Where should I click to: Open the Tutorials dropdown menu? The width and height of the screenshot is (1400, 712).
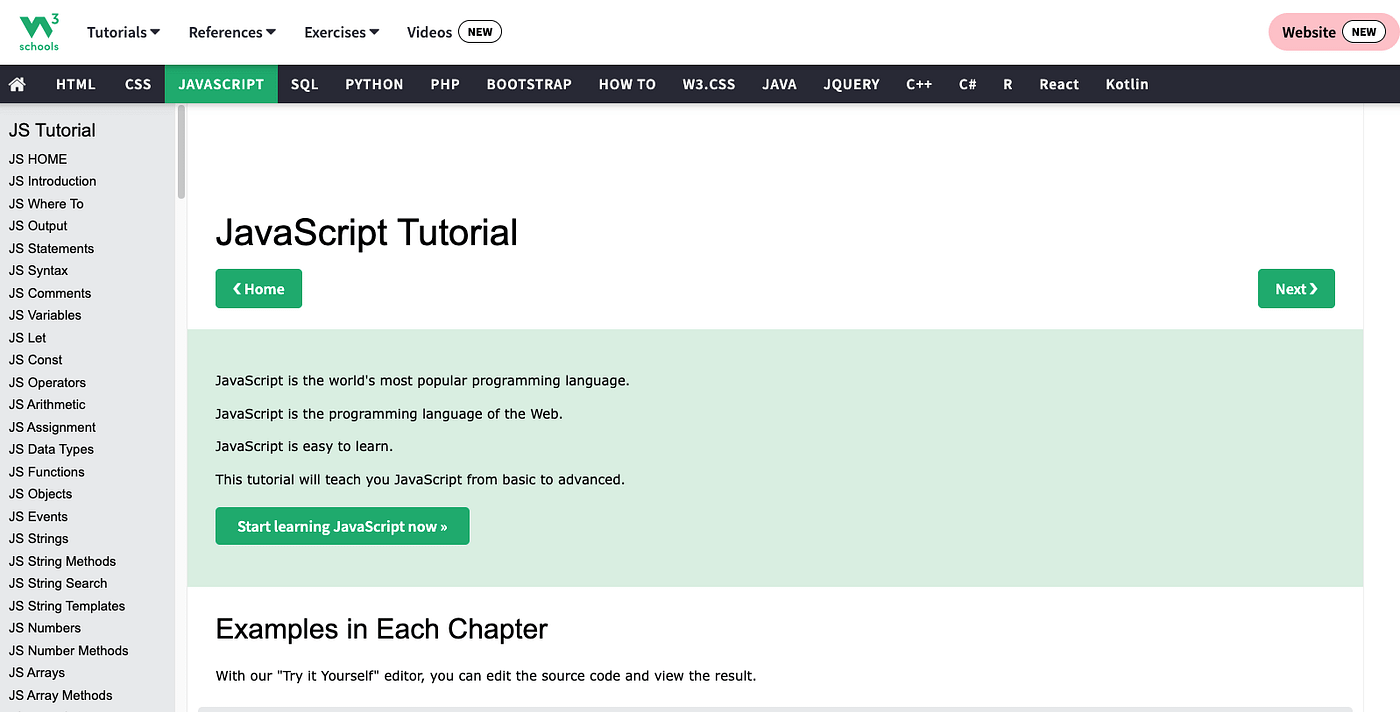coord(124,32)
